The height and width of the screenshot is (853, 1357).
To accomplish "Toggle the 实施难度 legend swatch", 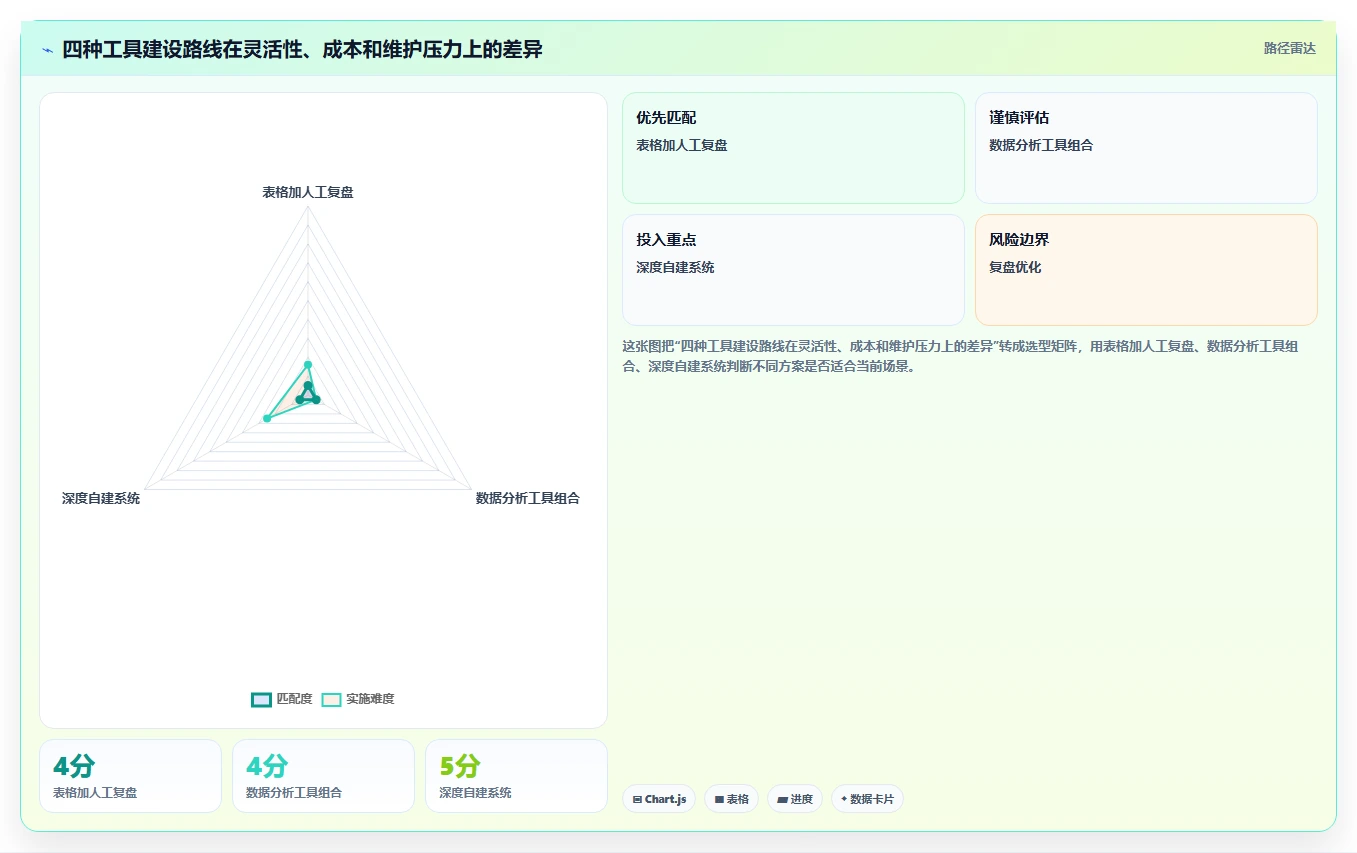I will 331,699.
